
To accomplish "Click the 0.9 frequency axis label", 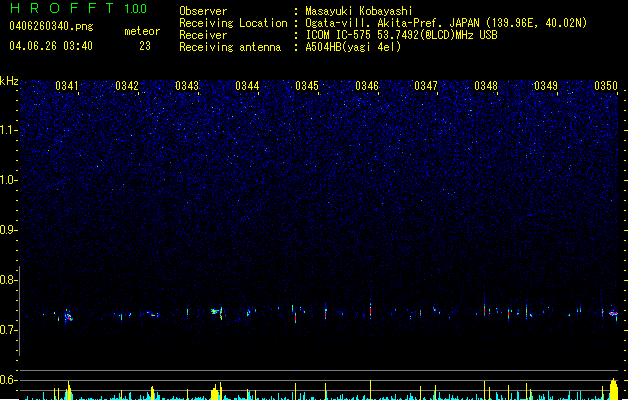I will 9,230.
